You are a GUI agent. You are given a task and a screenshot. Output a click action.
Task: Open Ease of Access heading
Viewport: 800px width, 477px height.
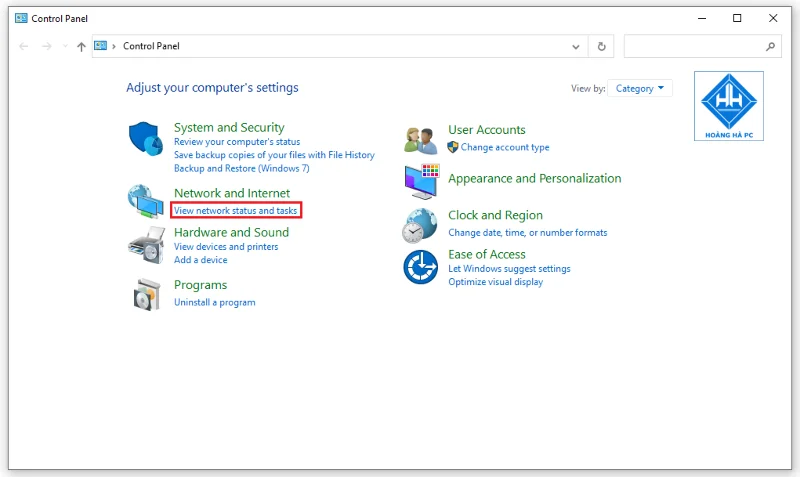487,255
